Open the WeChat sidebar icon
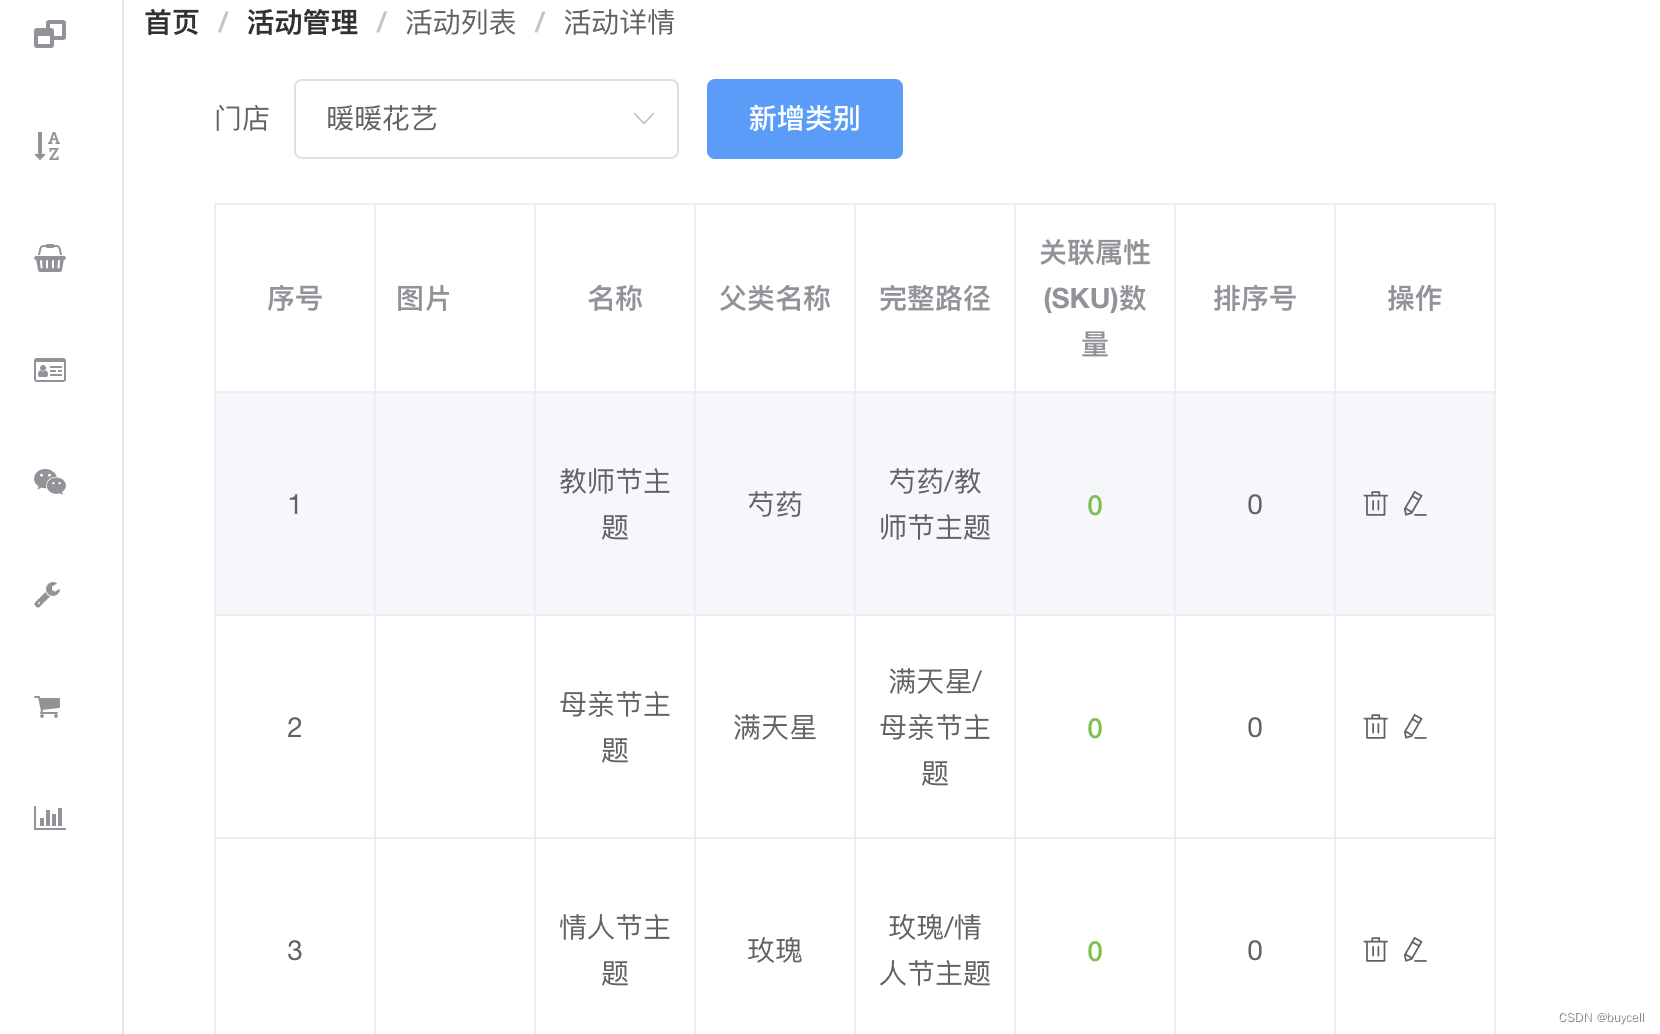This screenshot has height=1034, width=1660. click(x=50, y=482)
